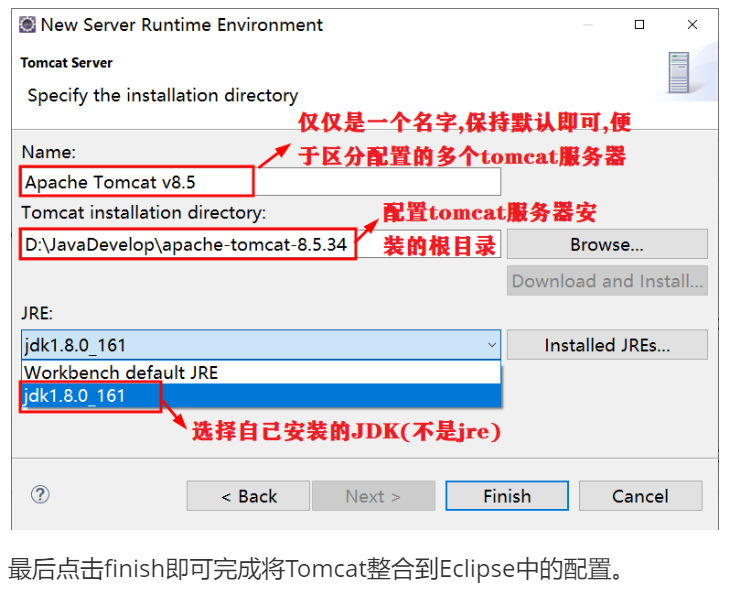Open the Installed JREs... dialog
This screenshot has height=602, width=737.
(607, 345)
